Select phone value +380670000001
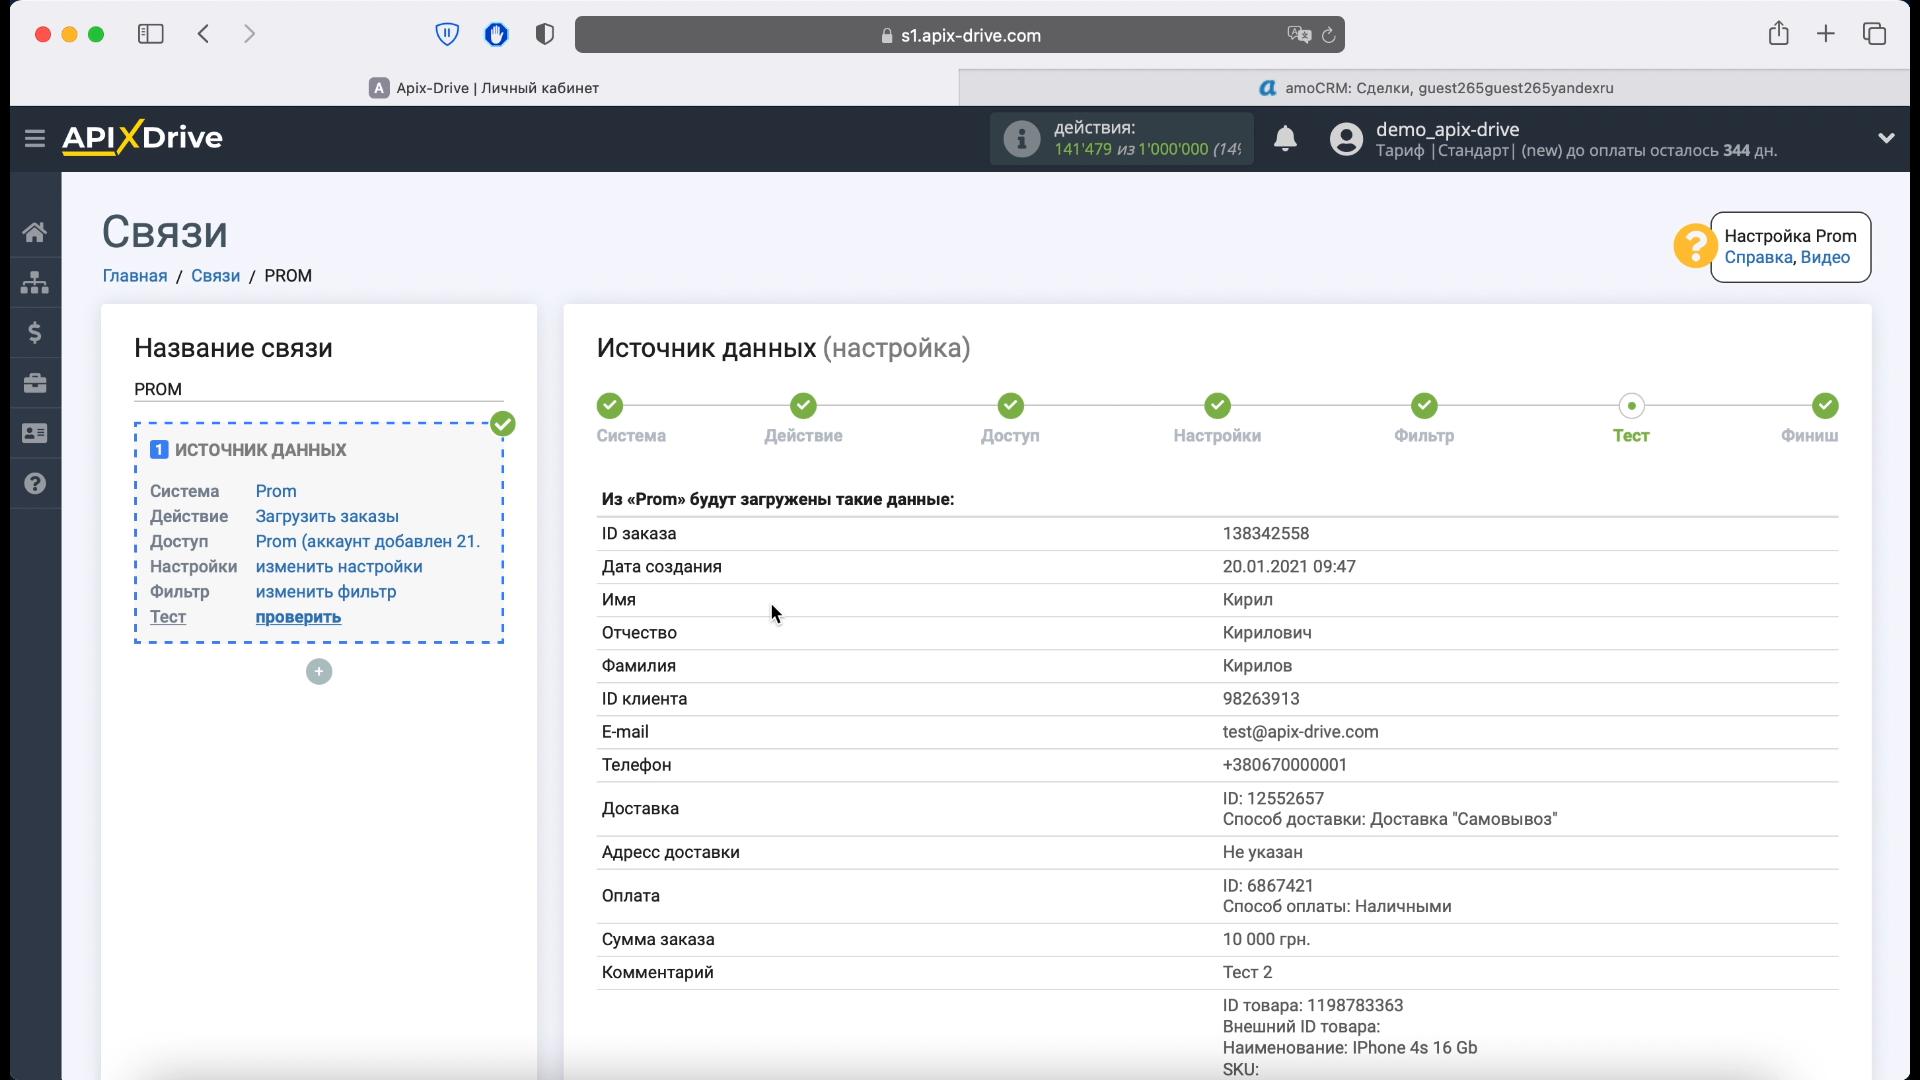 (1284, 765)
